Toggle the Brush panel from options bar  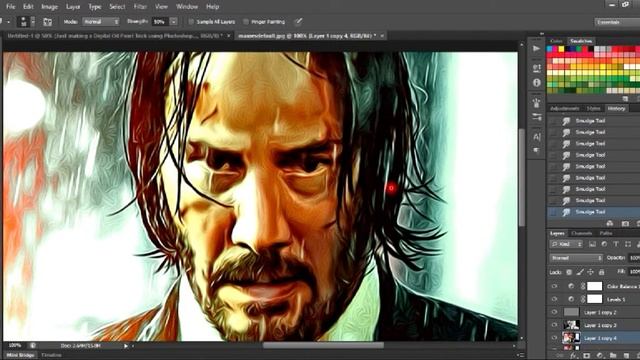point(48,22)
